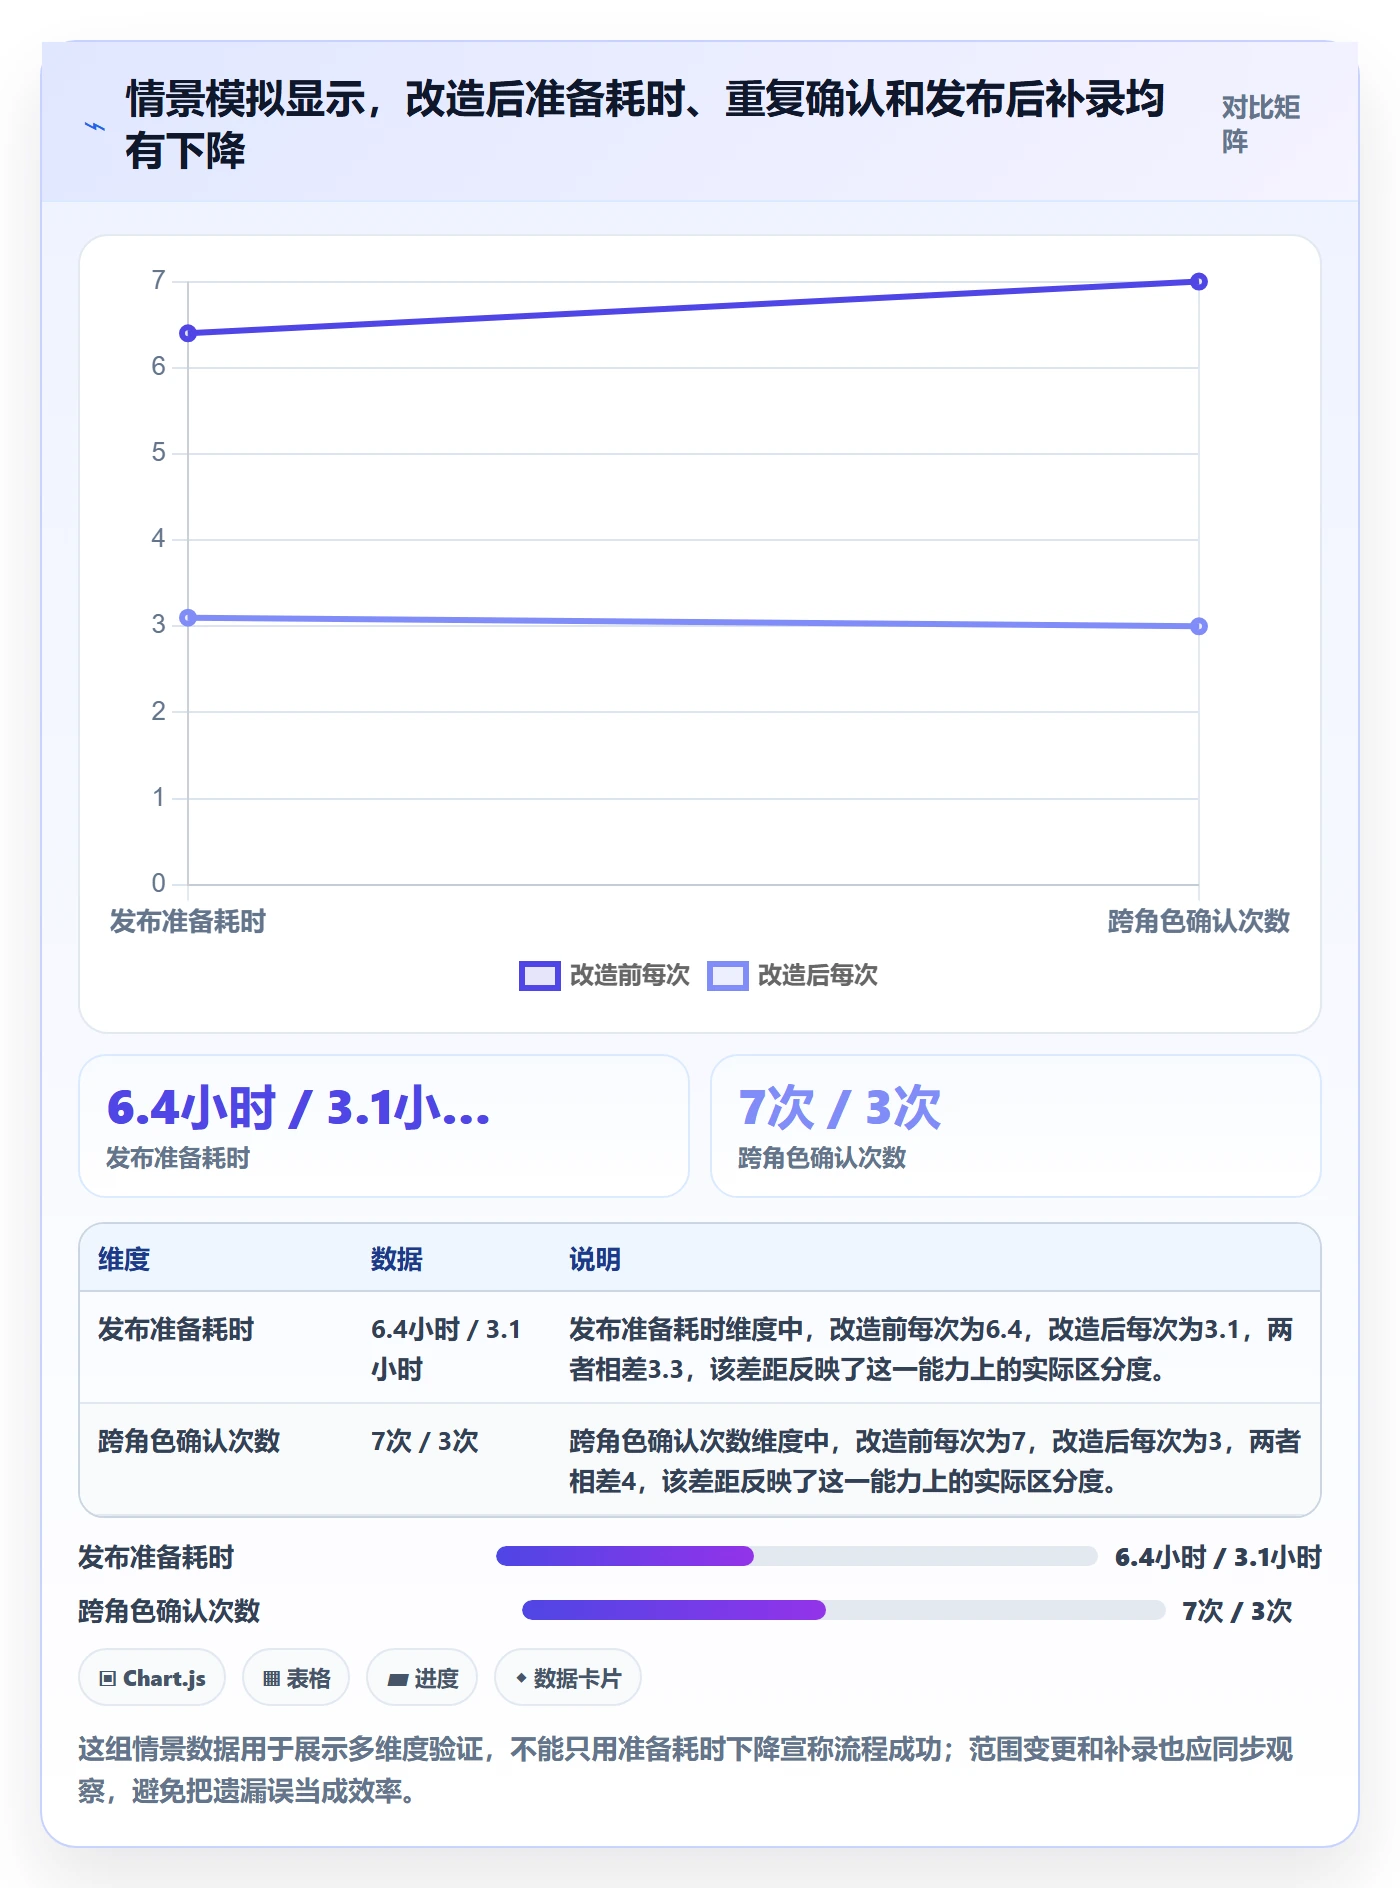Select the 发布准备耗时 row label in the table

[176, 1329]
